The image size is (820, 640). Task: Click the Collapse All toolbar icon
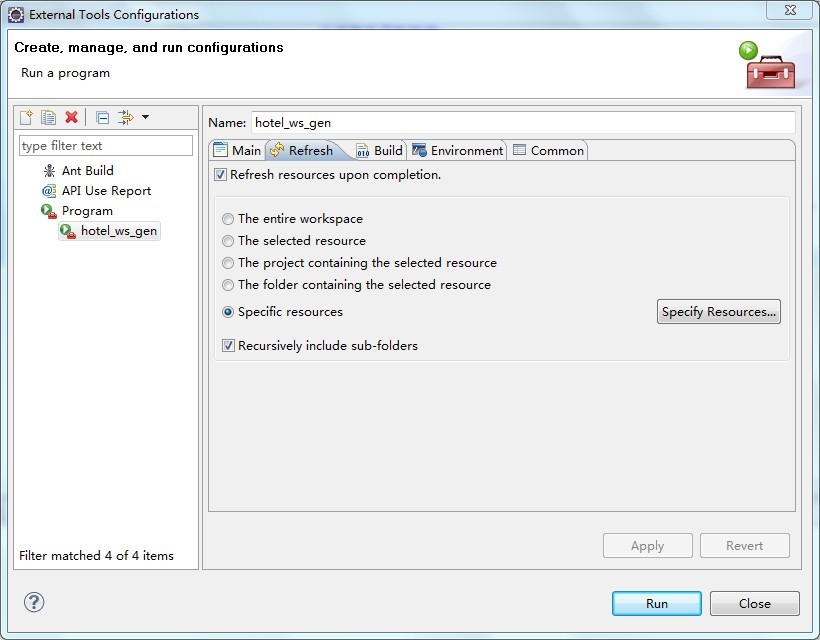point(102,118)
